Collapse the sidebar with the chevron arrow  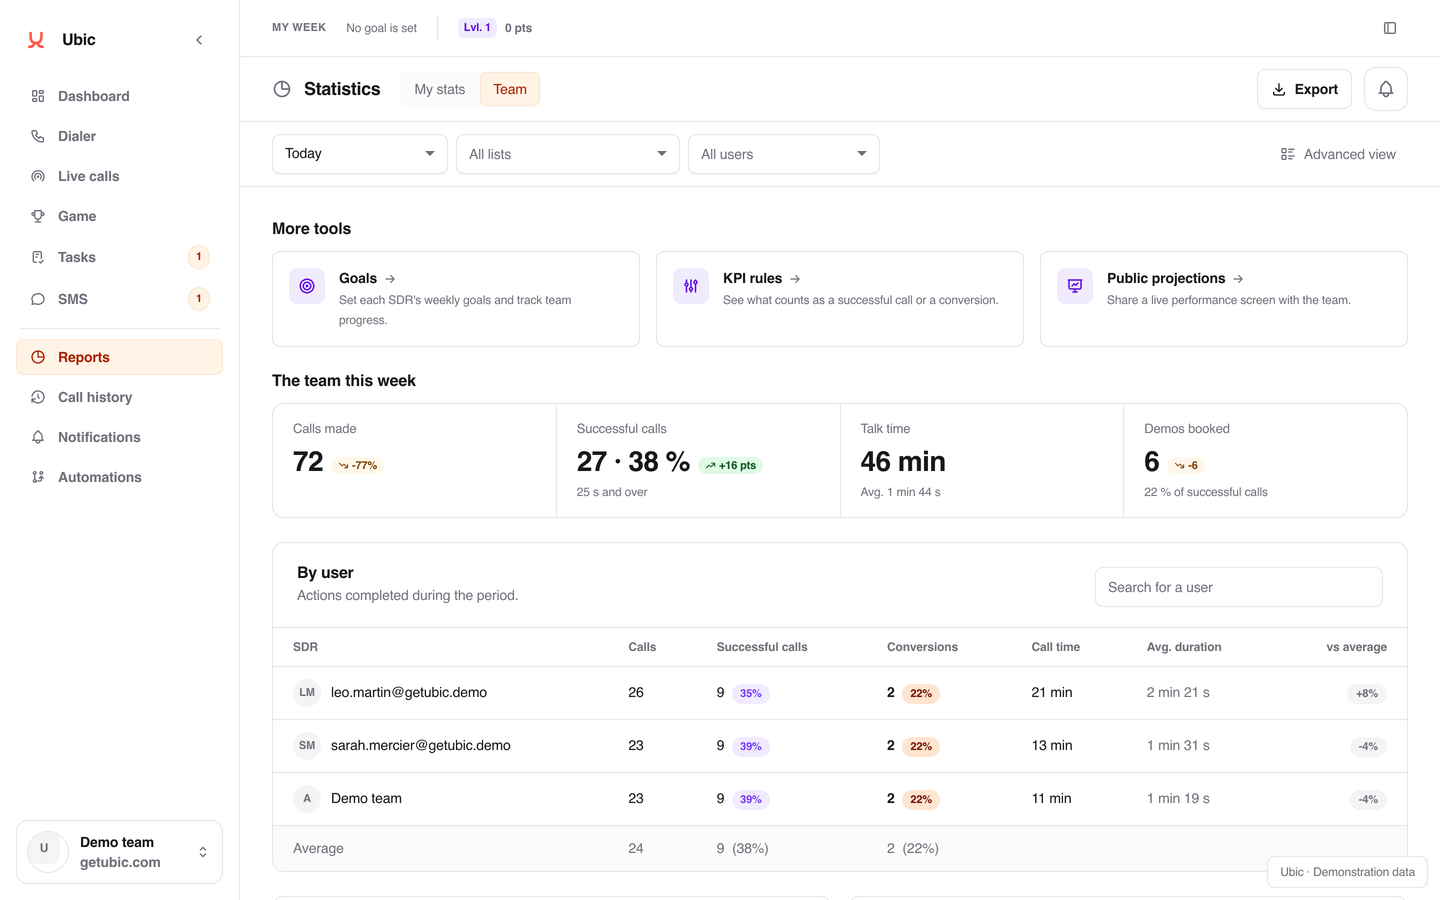click(x=199, y=40)
